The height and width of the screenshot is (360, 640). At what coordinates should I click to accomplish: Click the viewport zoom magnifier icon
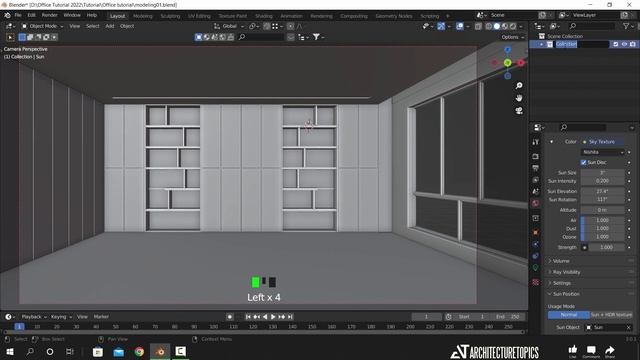(519, 86)
